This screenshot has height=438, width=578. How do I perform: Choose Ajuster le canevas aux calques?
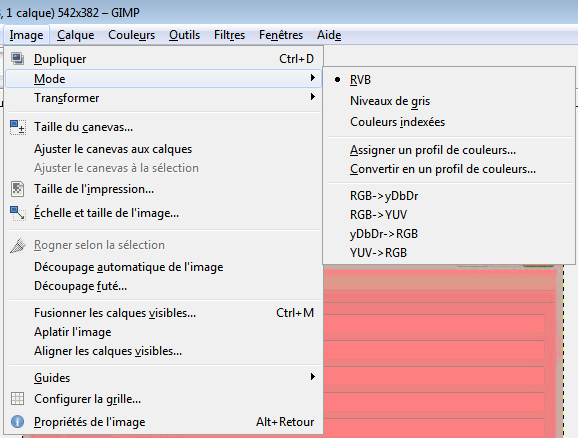[x=164, y=149]
